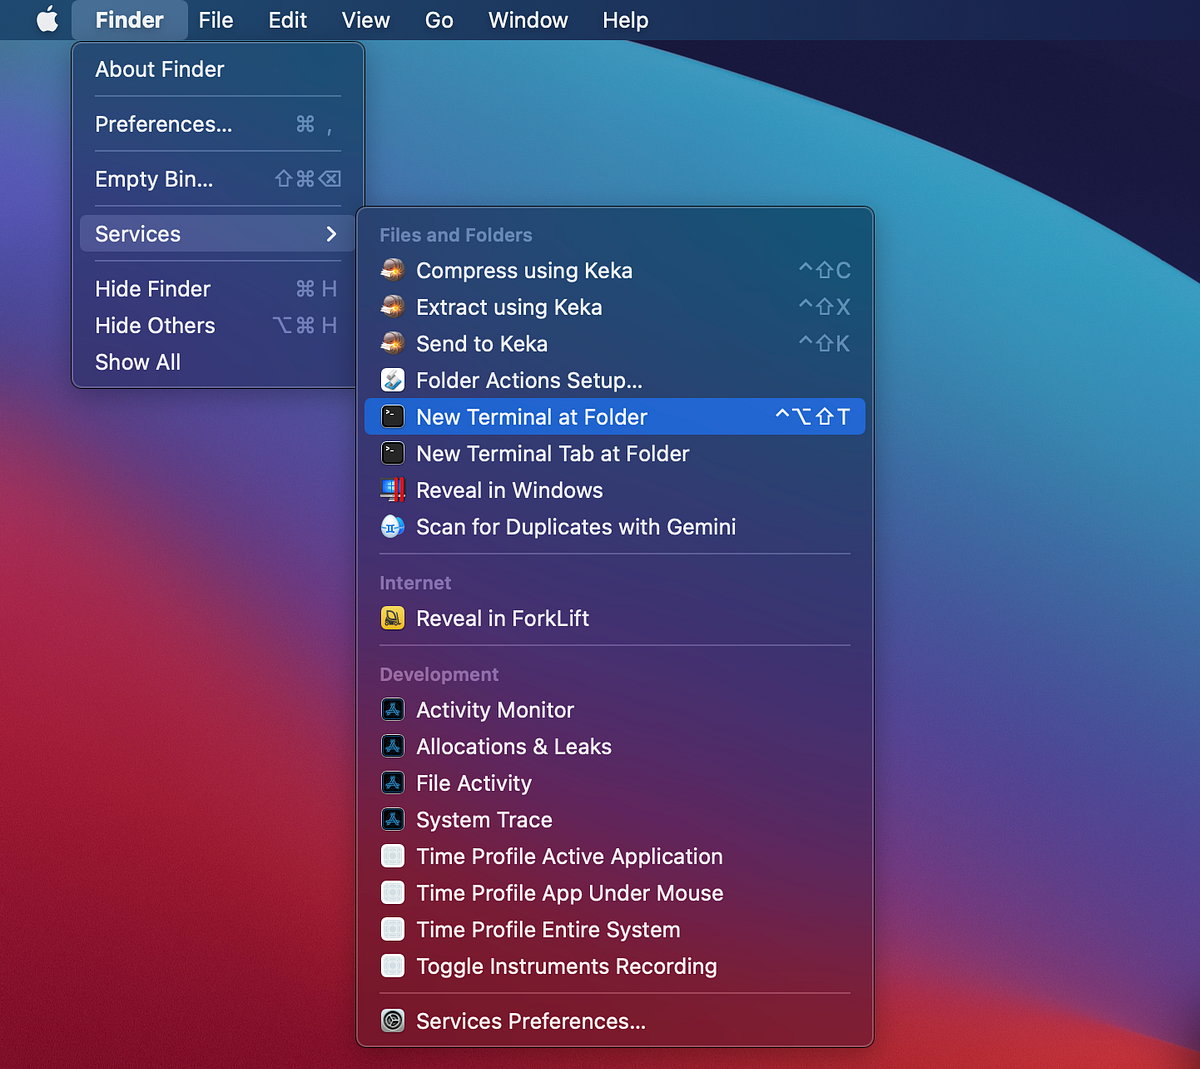Viewport: 1200px width, 1069px height.
Task: Select Compress using Keka text
Action: (x=524, y=271)
